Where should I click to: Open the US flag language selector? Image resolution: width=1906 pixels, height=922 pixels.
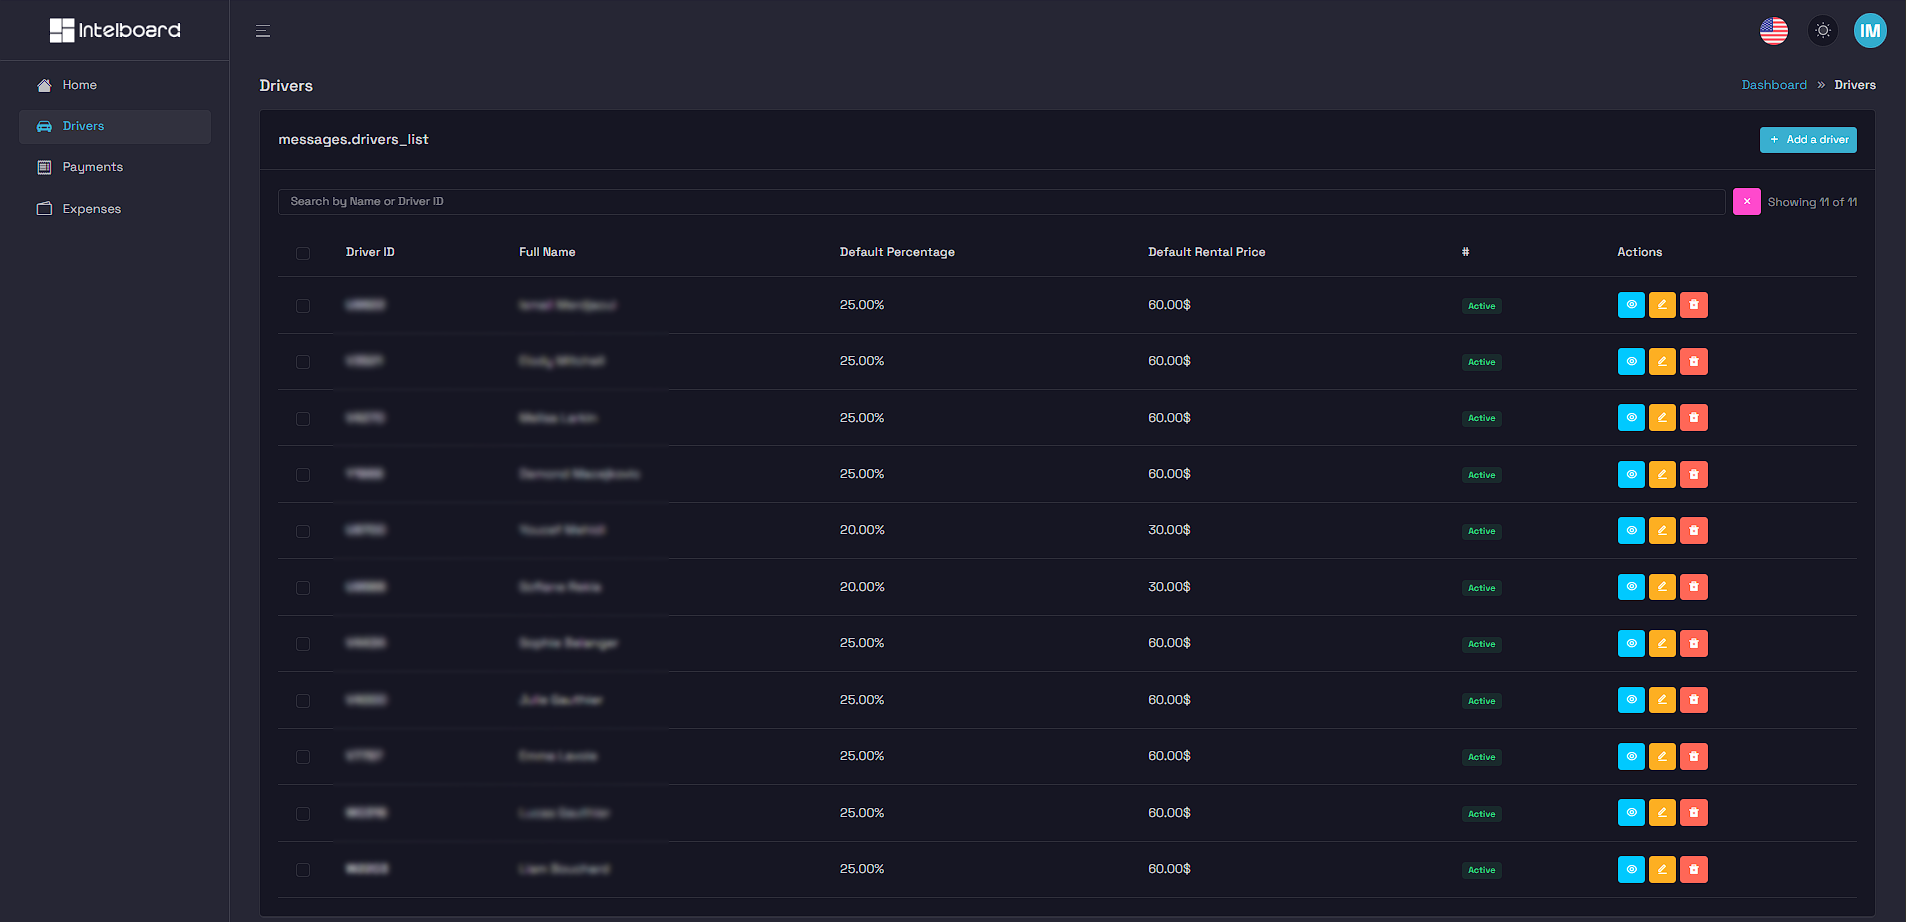[x=1774, y=30]
